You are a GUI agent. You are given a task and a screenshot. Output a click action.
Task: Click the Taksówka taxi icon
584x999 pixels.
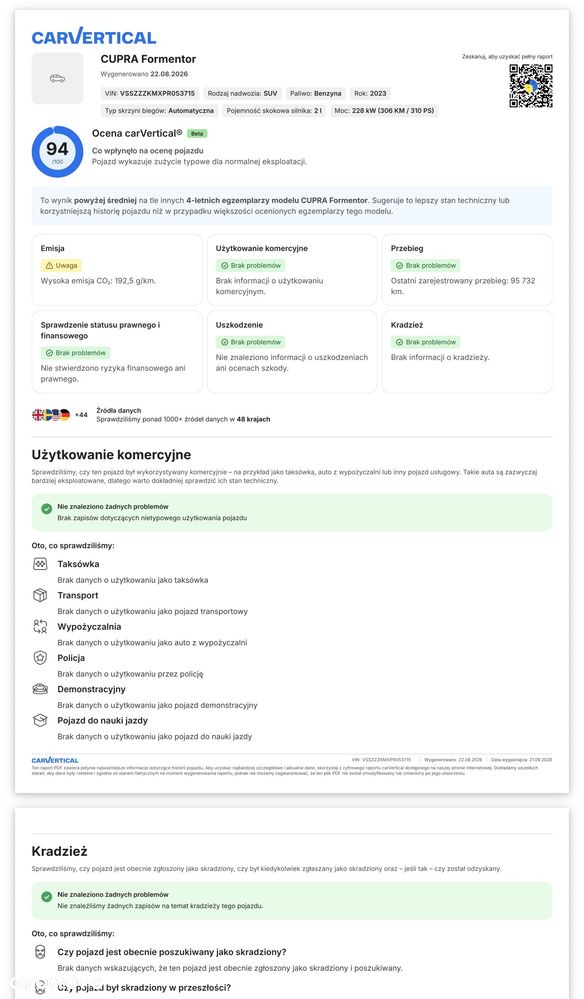click(40, 564)
